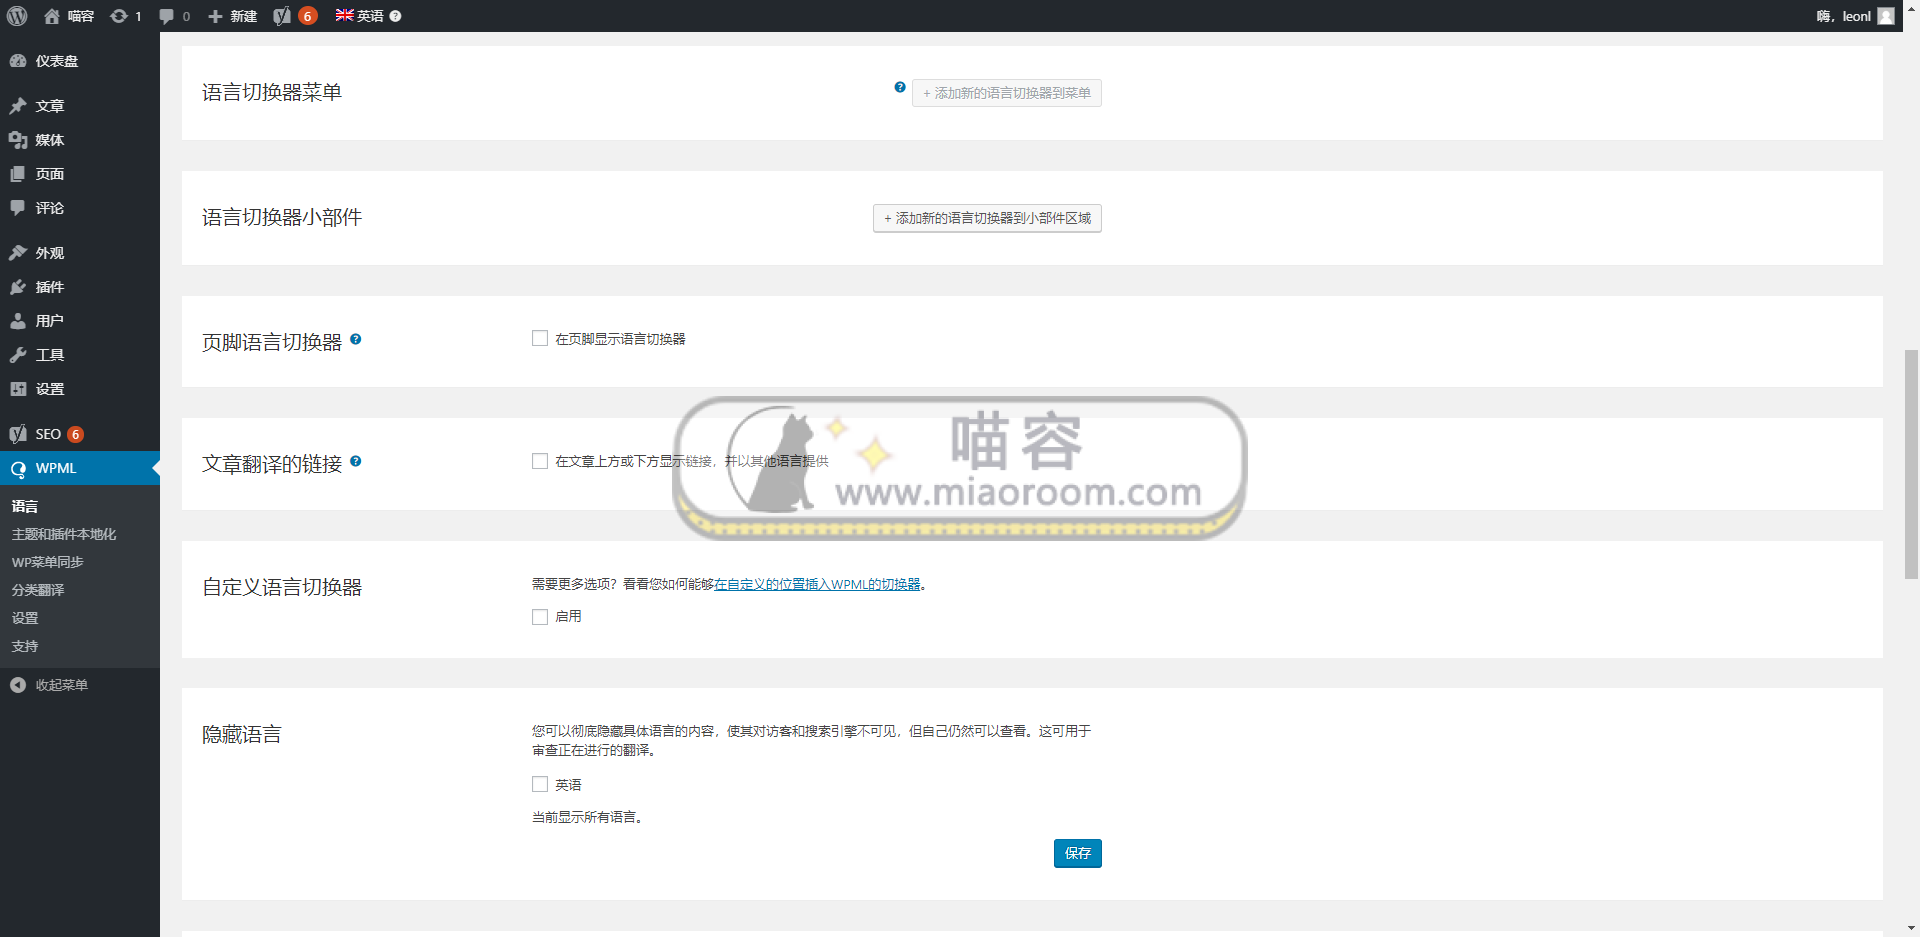Click 添加新的语言切换器到小部件区域 button
Viewport: 1920px width, 937px height.
pos(987,218)
